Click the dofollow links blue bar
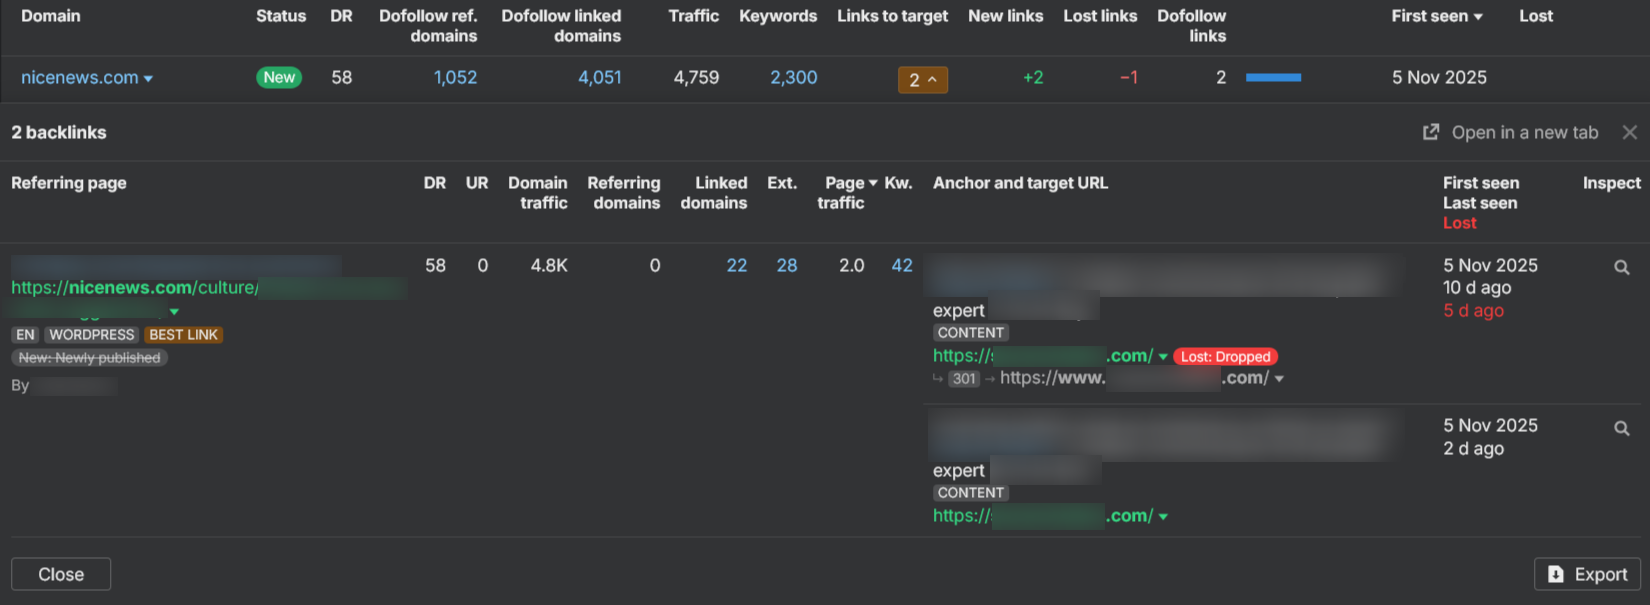 click(x=1273, y=77)
